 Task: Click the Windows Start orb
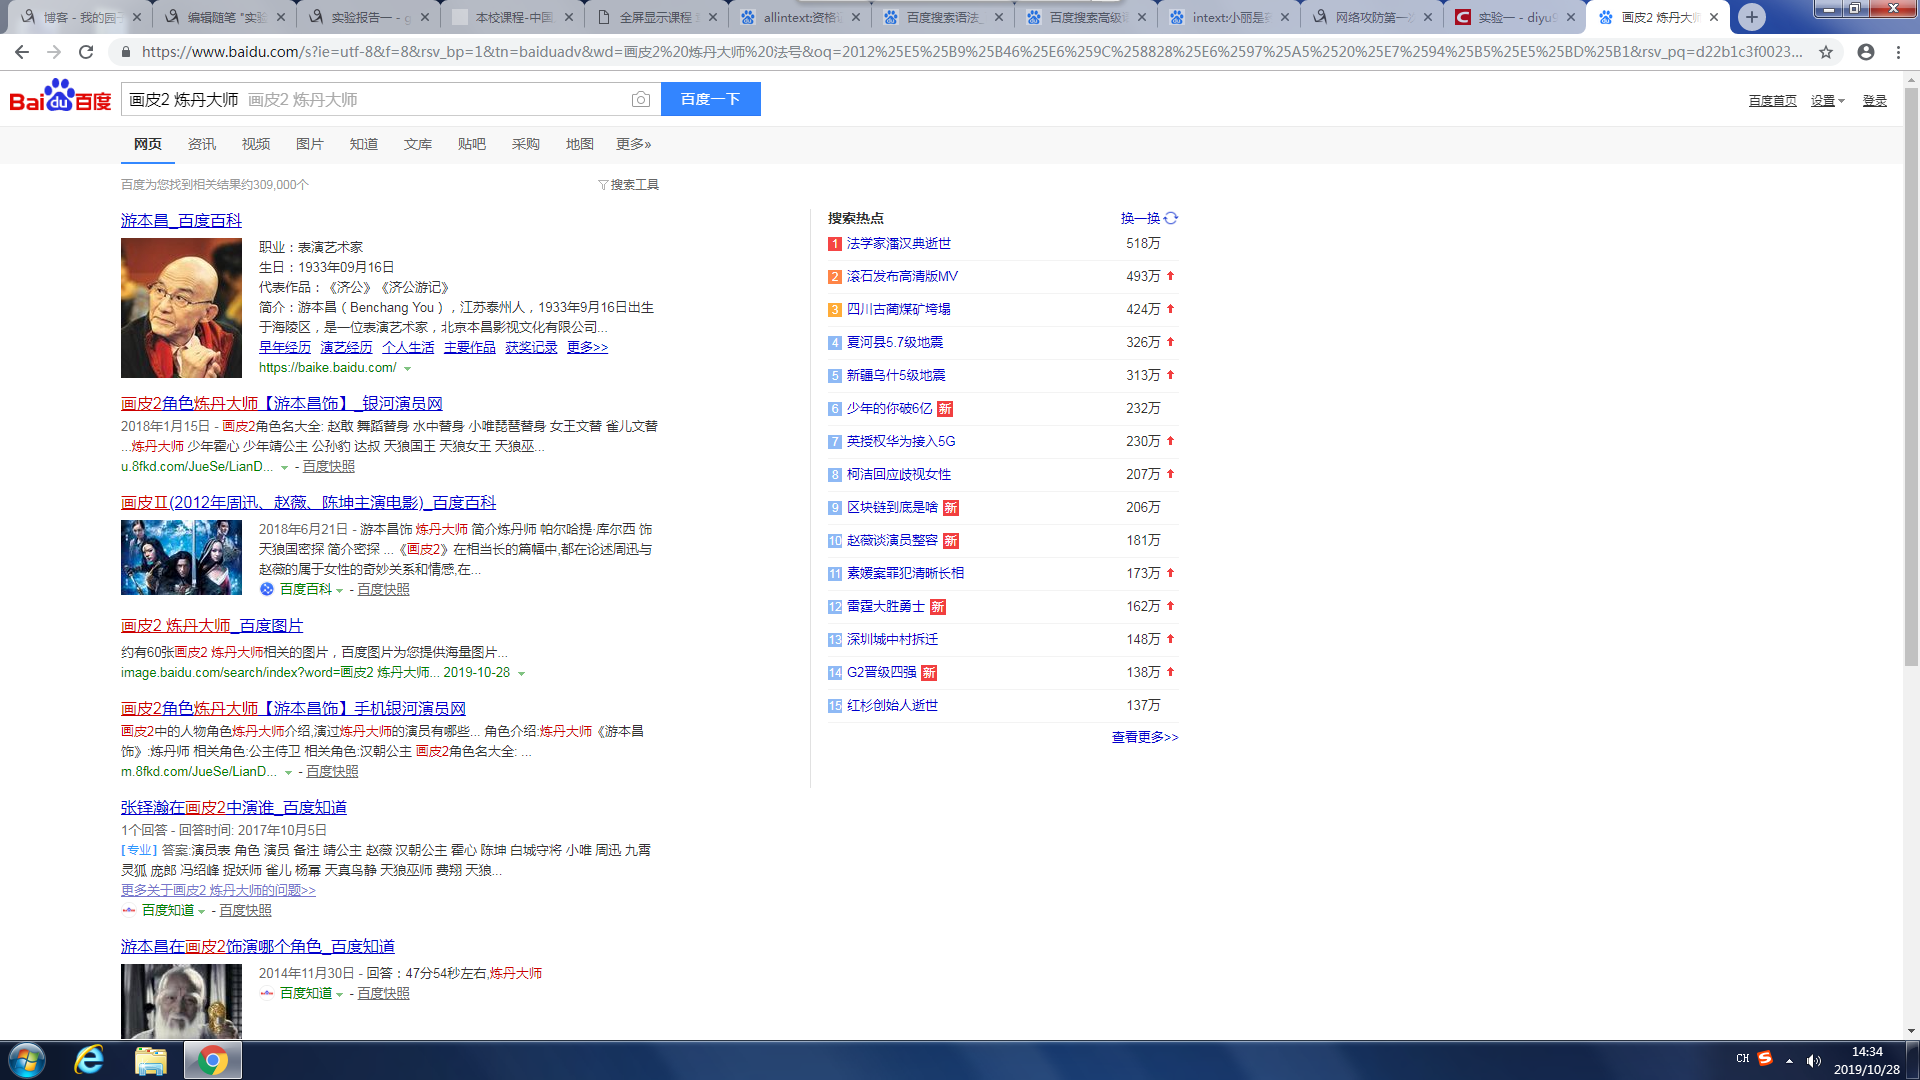27,1060
